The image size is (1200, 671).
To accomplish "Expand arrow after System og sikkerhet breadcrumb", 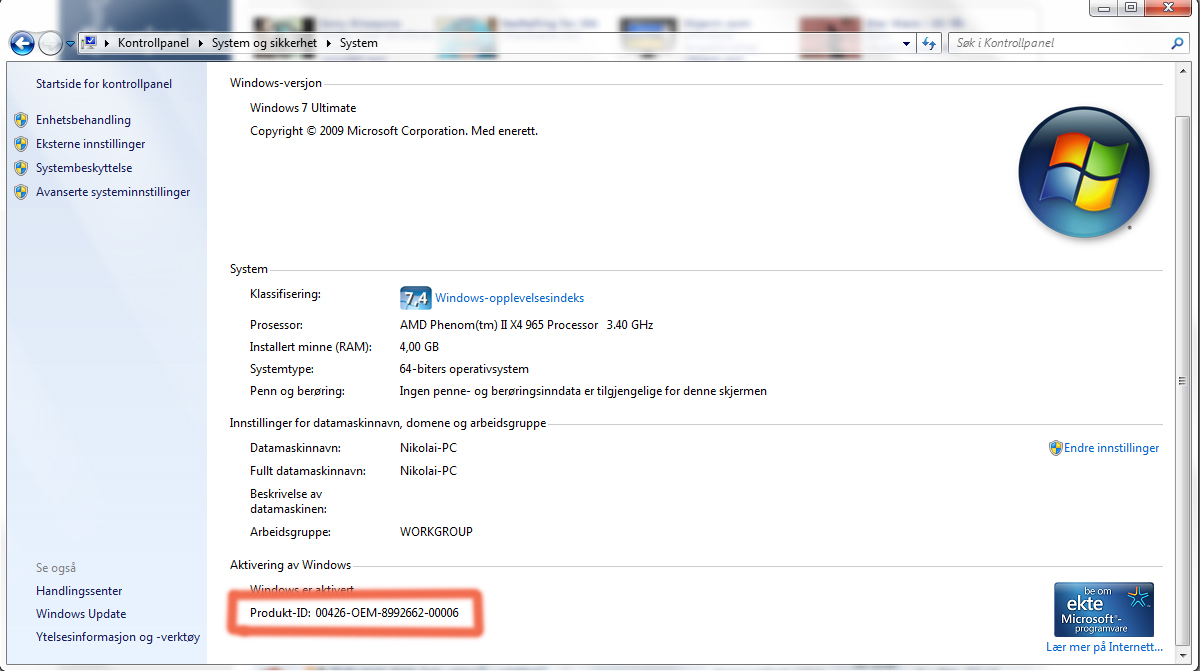I will (x=330, y=43).
